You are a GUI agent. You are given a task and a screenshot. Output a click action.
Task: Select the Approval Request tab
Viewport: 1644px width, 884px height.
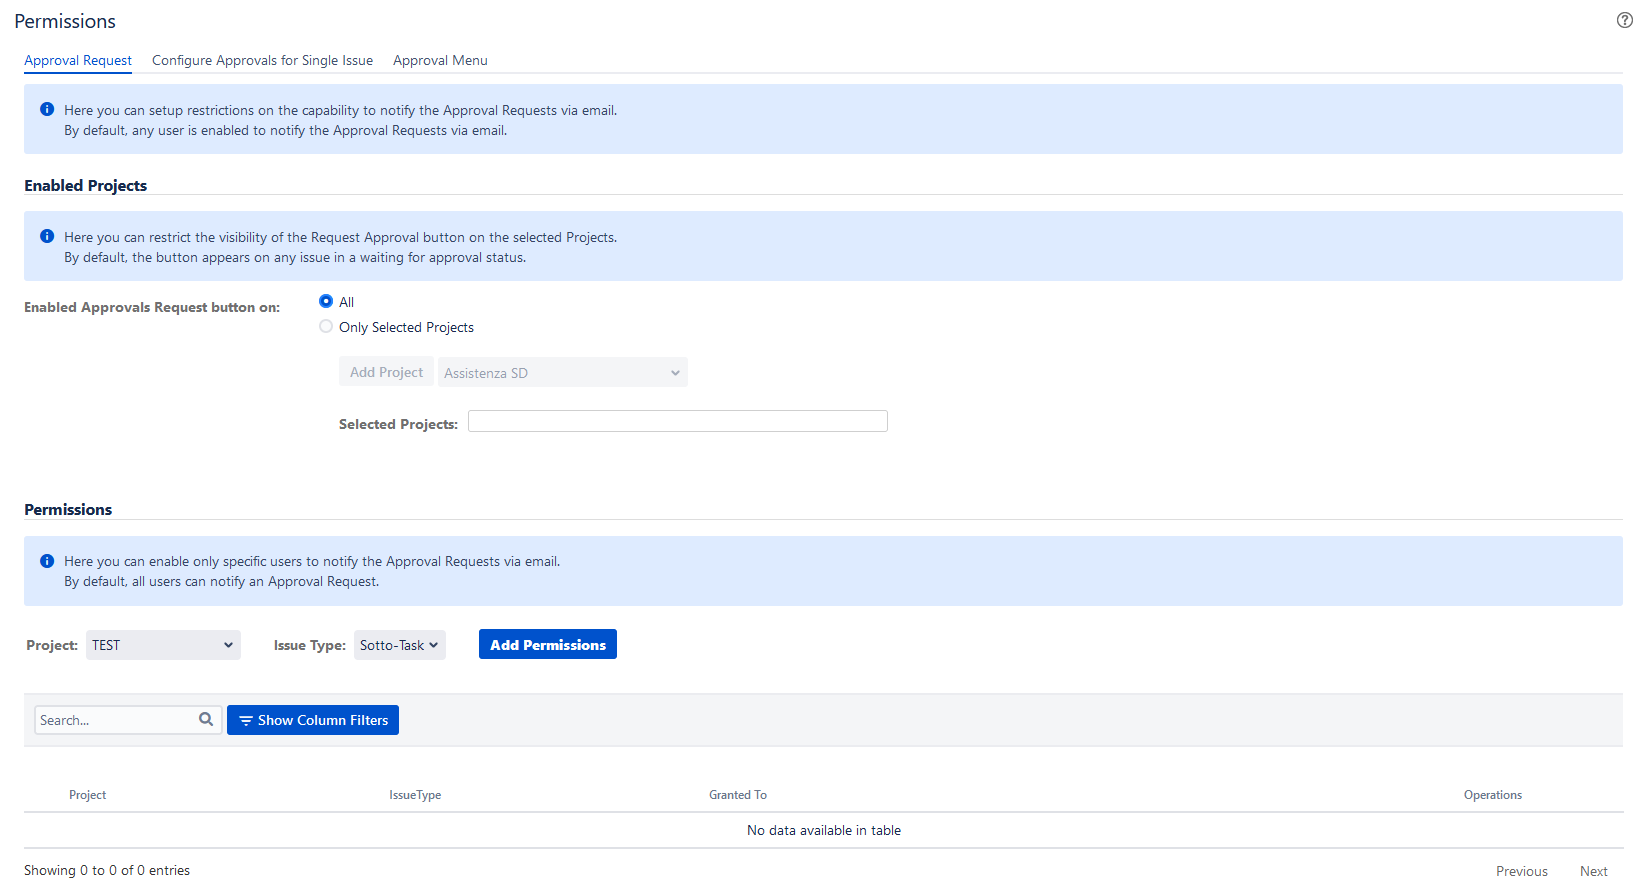(x=78, y=60)
